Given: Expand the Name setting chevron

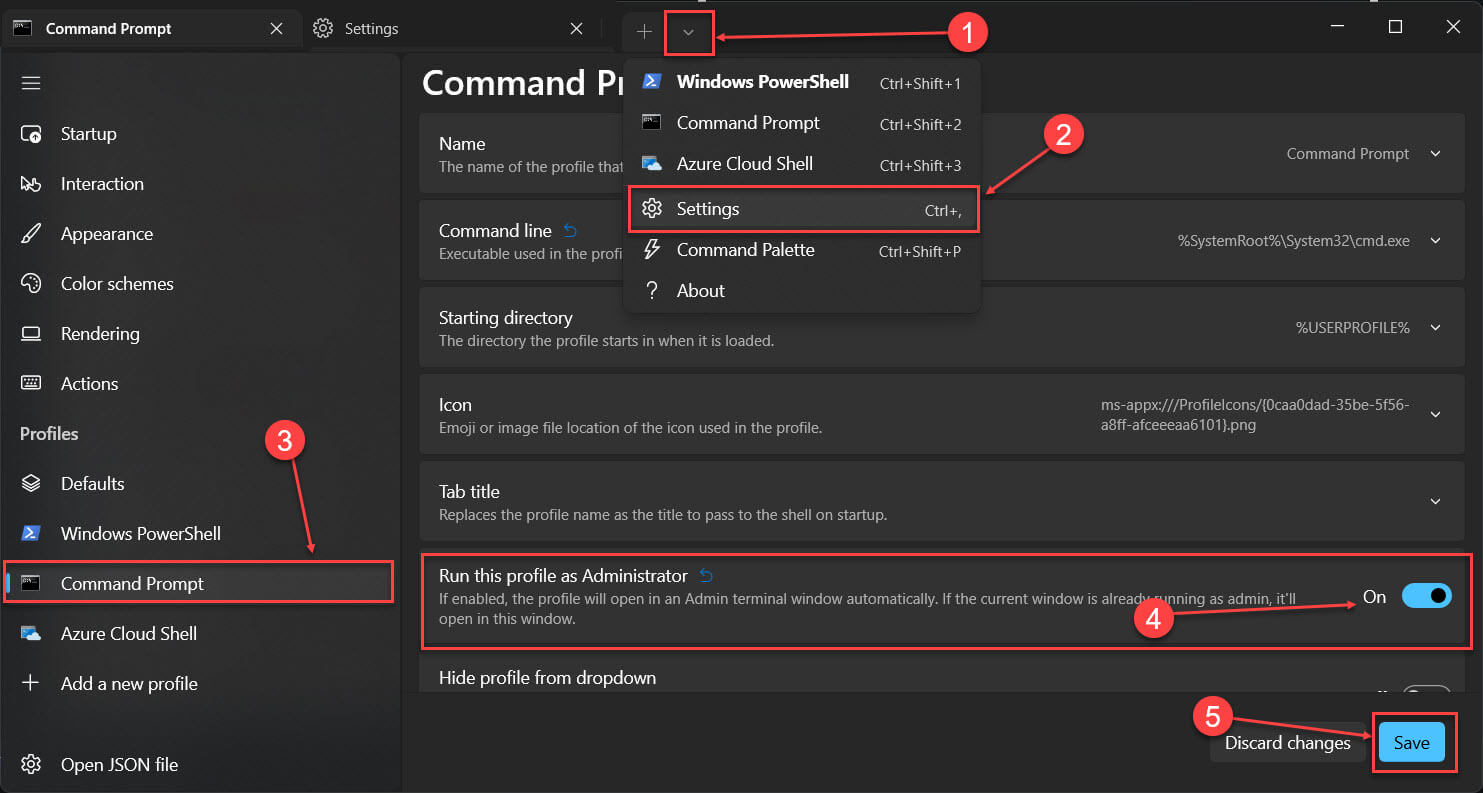Looking at the screenshot, I should (x=1435, y=154).
